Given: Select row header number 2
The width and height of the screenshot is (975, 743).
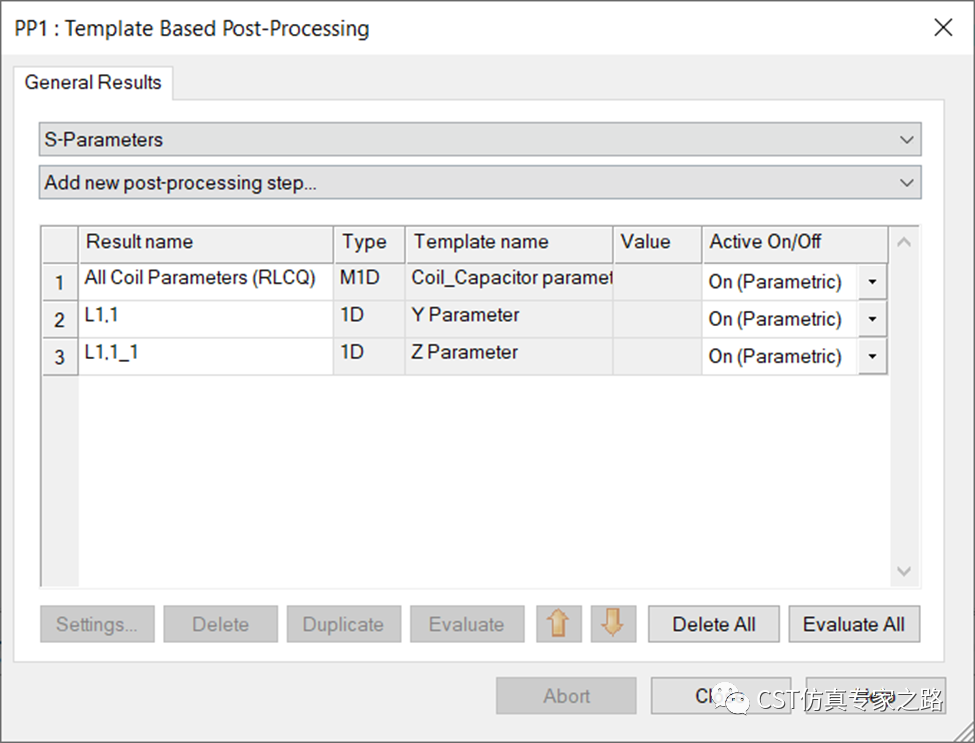Looking at the screenshot, I should pos(59,320).
